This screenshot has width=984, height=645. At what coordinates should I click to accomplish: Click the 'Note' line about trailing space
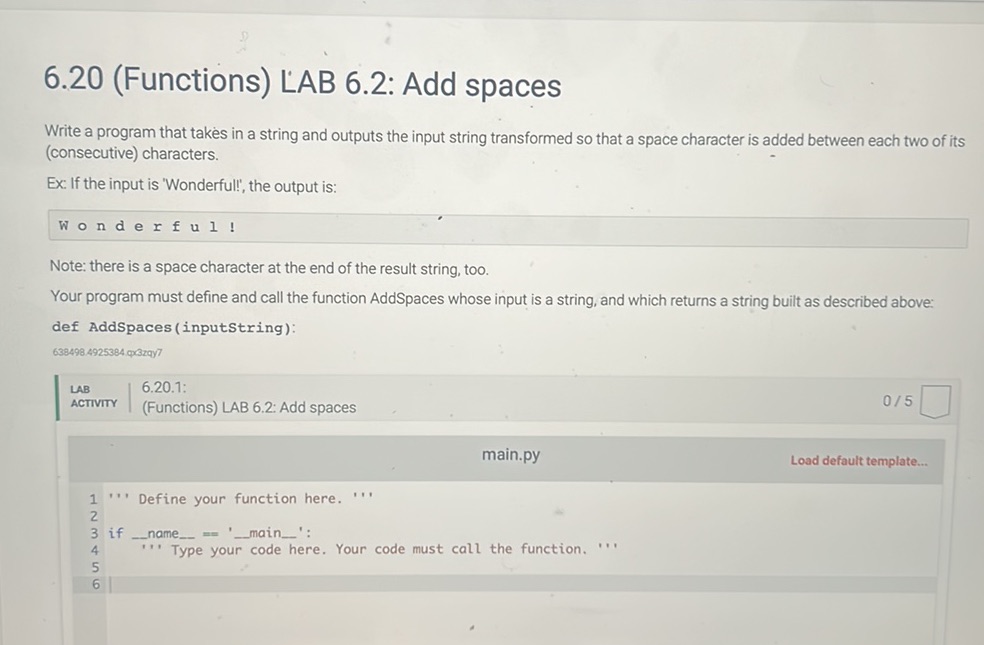coord(265,268)
